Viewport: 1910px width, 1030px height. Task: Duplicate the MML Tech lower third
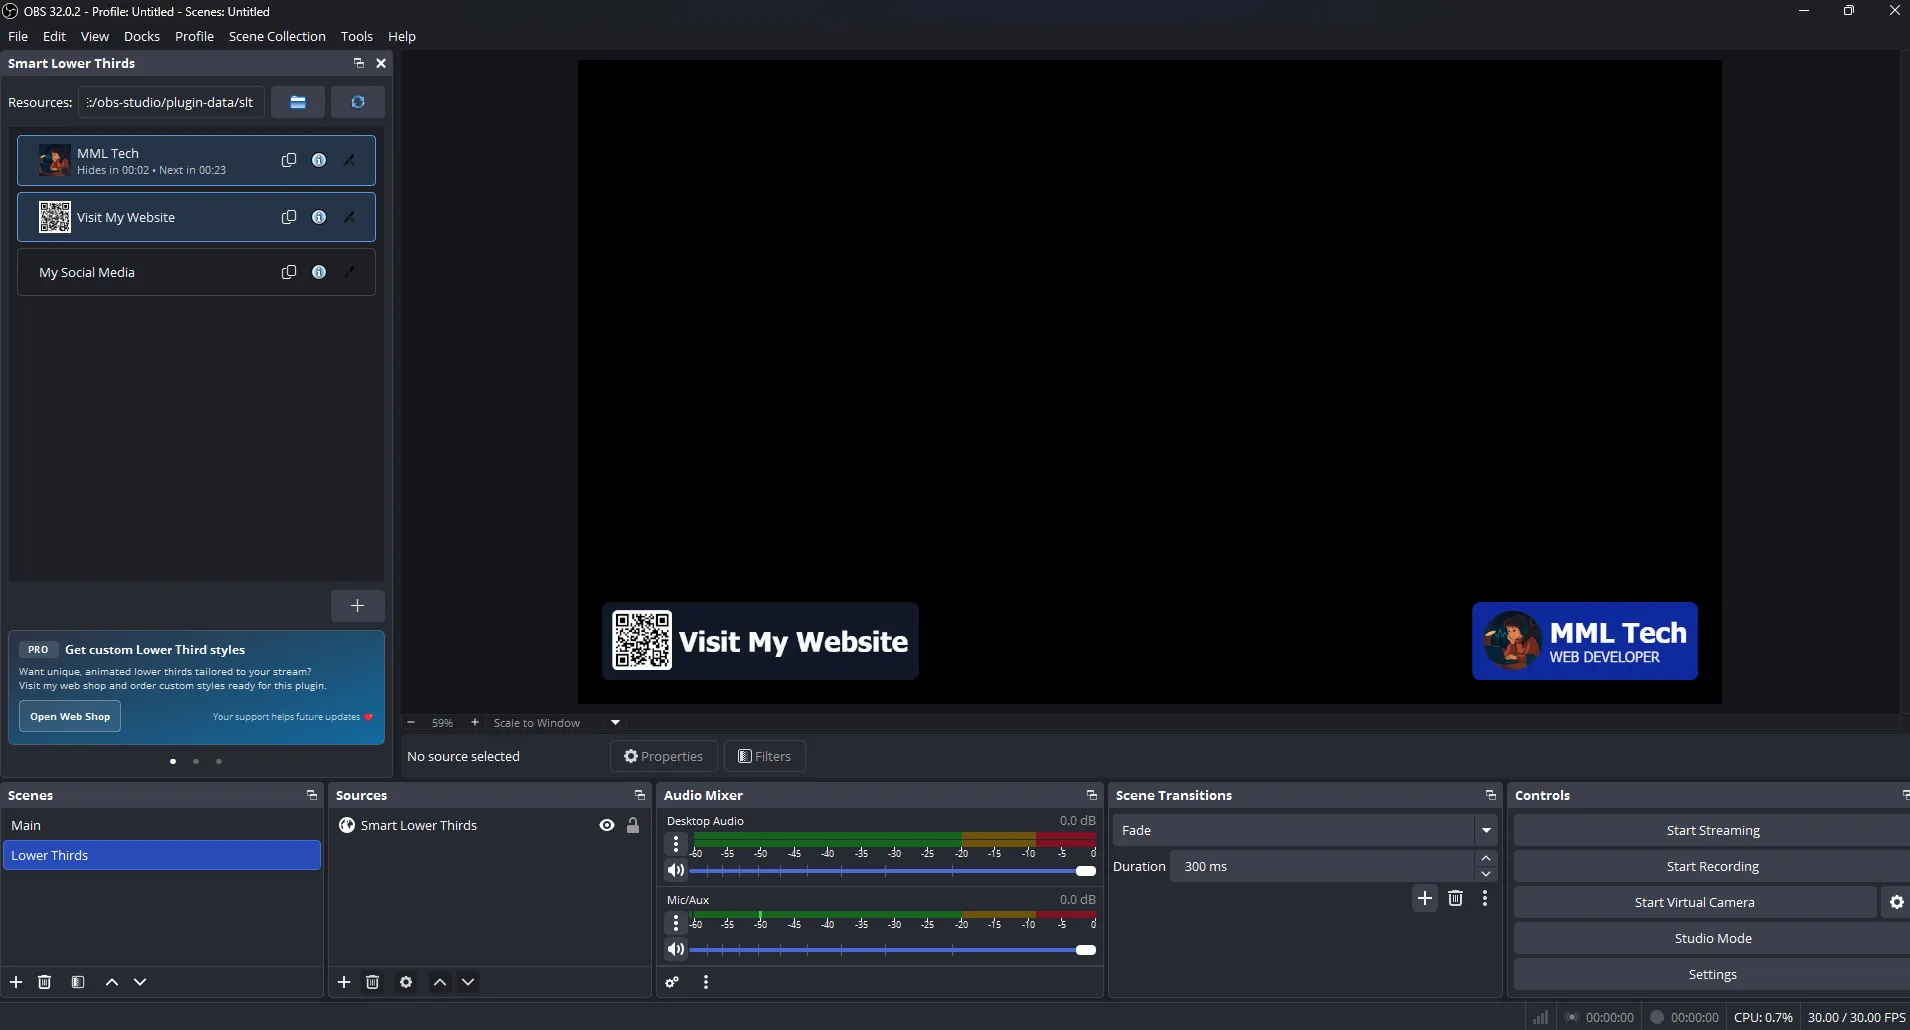click(289, 160)
